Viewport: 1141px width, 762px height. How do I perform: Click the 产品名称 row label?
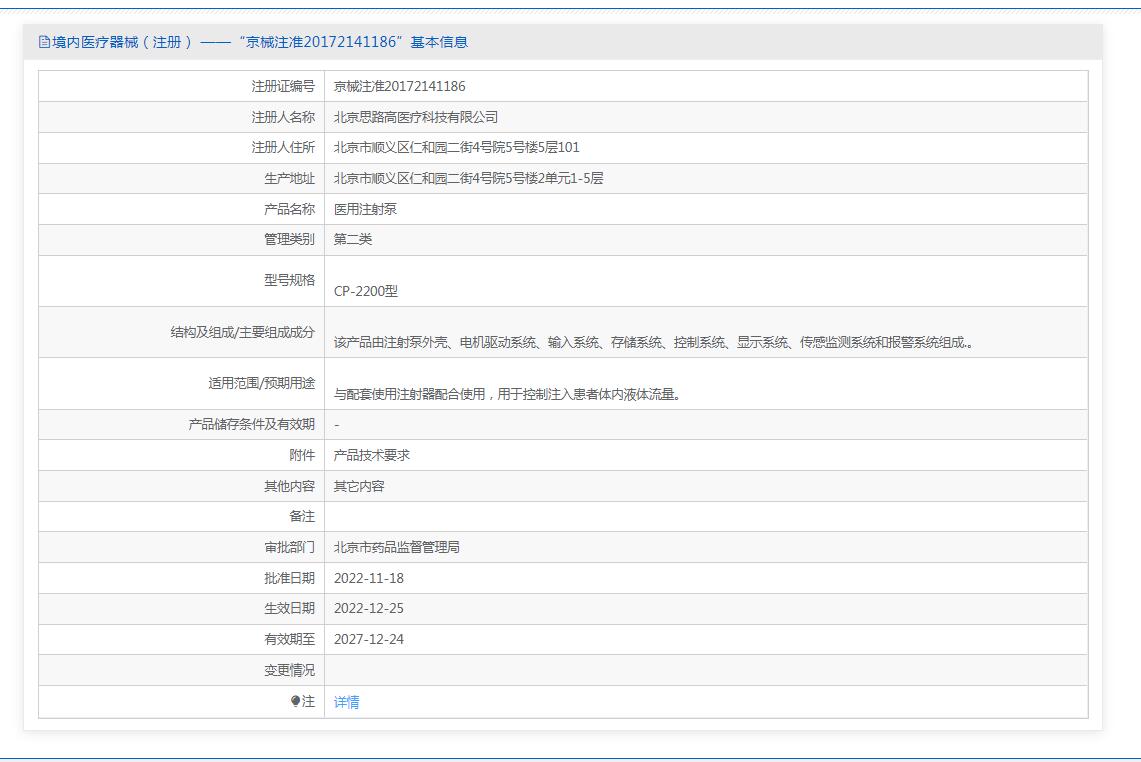click(290, 210)
